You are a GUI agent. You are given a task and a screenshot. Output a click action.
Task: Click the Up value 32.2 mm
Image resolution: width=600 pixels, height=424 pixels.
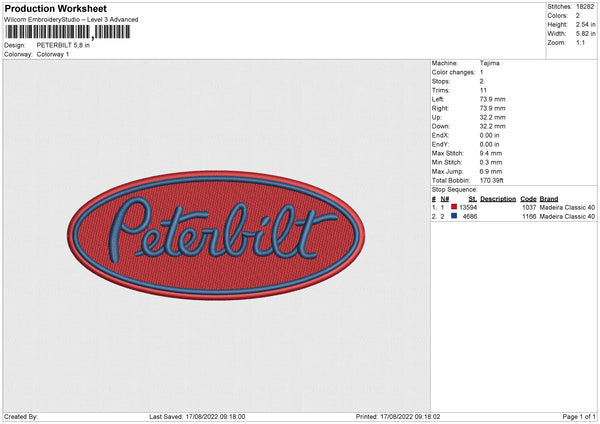(492, 117)
